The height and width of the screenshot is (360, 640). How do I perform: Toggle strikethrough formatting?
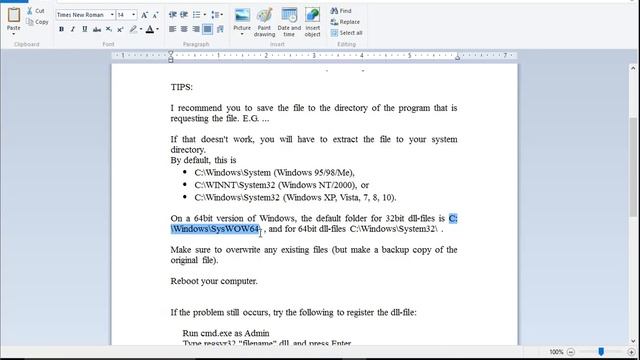tap(97, 29)
